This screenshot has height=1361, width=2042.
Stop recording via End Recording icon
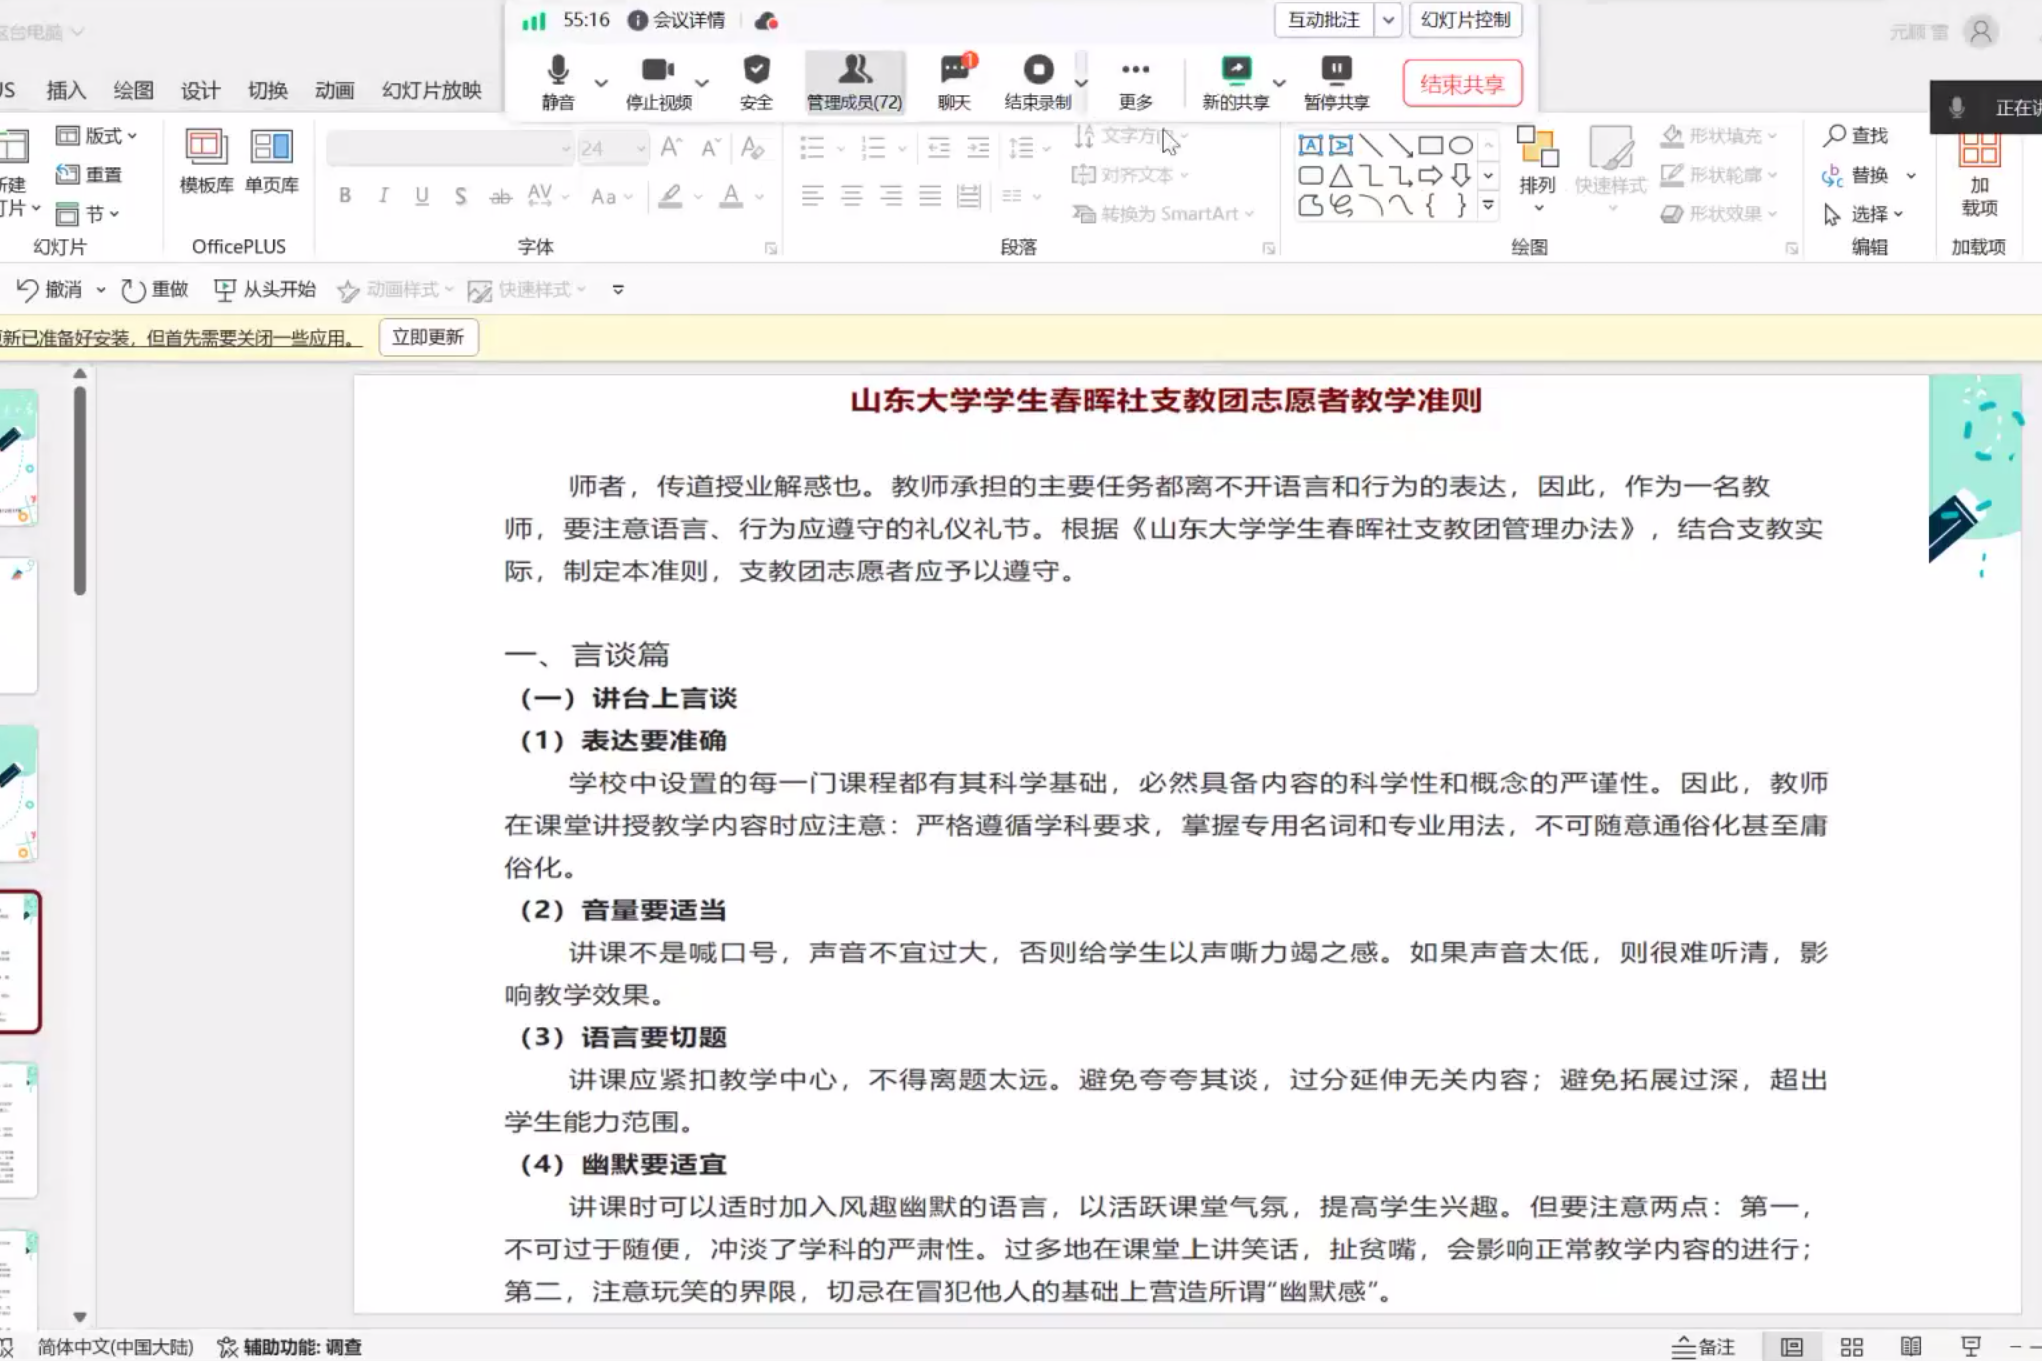pos(1038,82)
